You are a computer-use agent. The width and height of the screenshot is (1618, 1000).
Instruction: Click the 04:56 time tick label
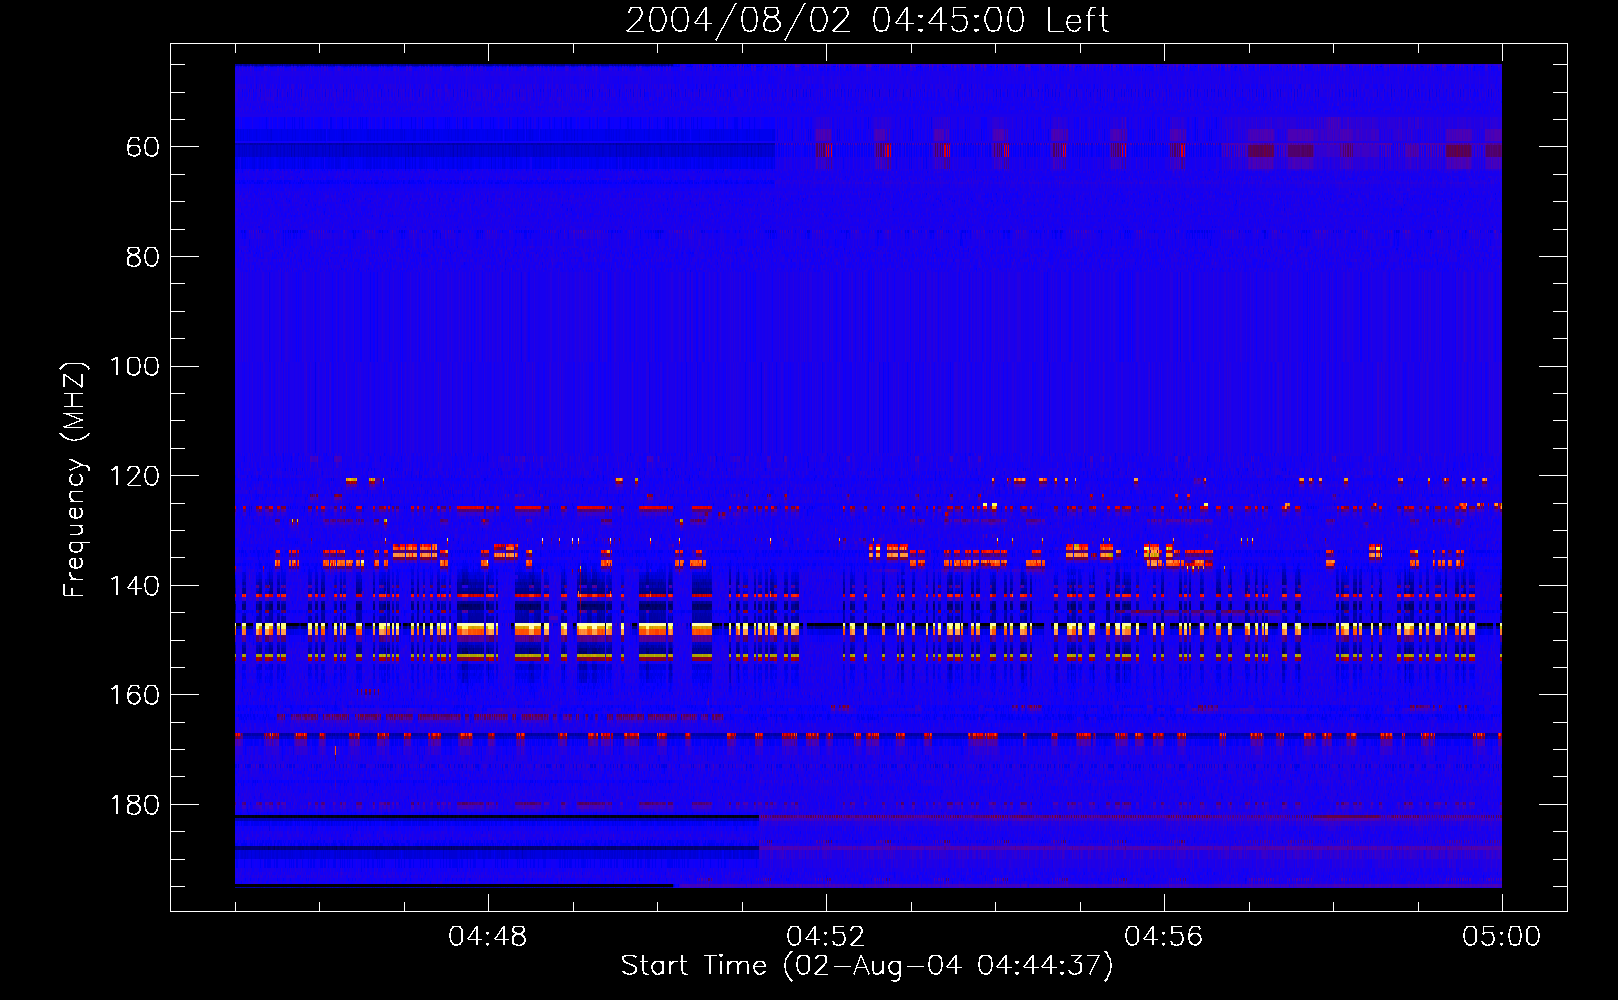pyautogui.click(x=1164, y=937)
